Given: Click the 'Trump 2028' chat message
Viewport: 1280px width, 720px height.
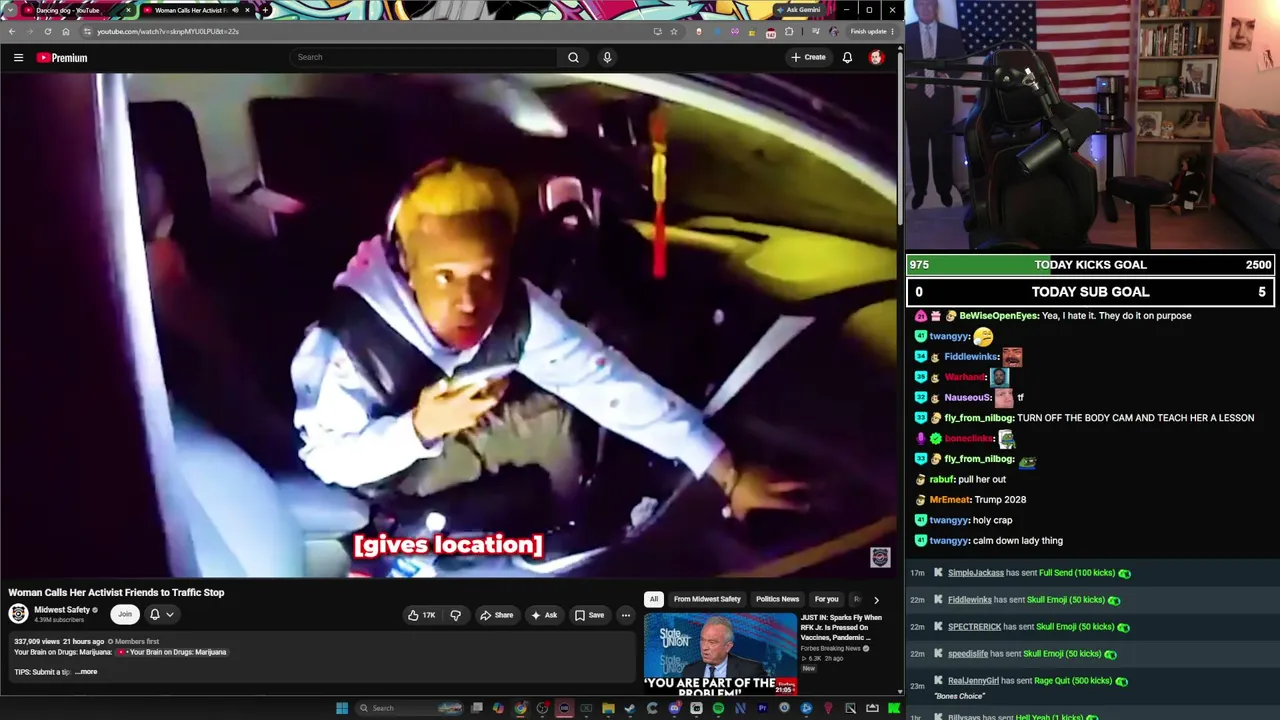Looking at the screenshot, I should [x=1000, y=500].
